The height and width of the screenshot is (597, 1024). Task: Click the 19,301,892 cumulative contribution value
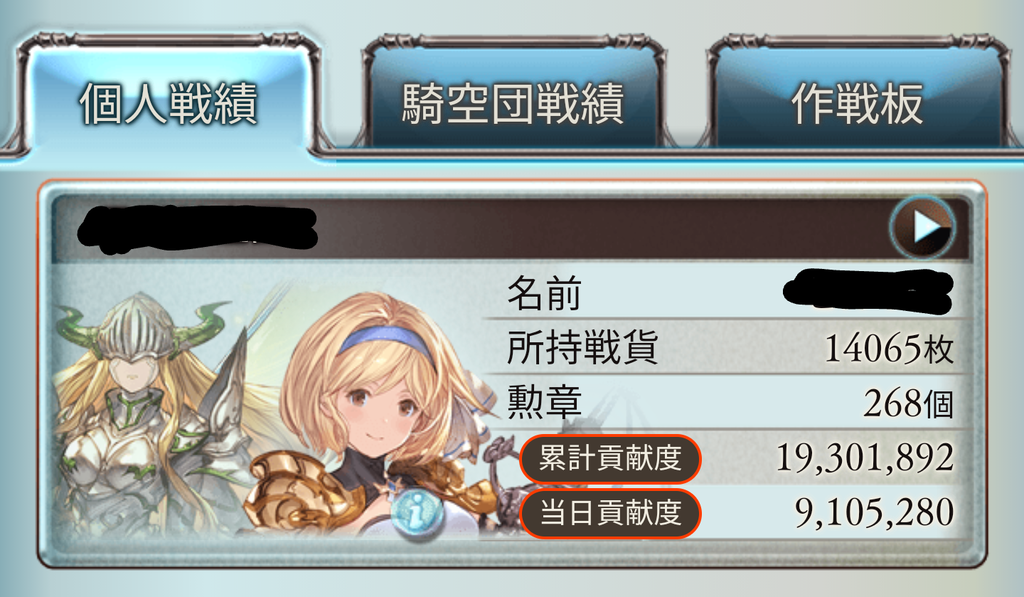click(865, 459)
